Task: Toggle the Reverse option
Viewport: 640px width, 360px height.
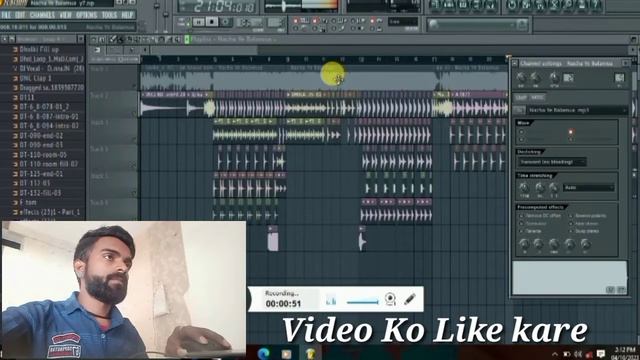Action: coord(531,231)
